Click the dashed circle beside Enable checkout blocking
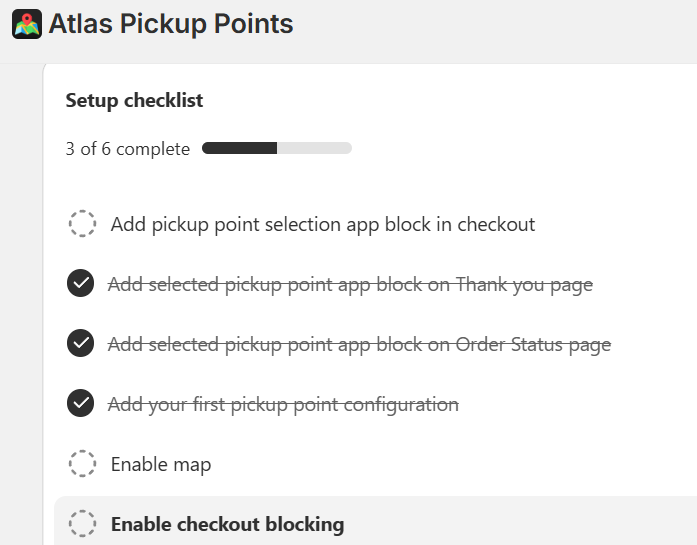Viewport: 697px width, 545px height. (82, 524)
